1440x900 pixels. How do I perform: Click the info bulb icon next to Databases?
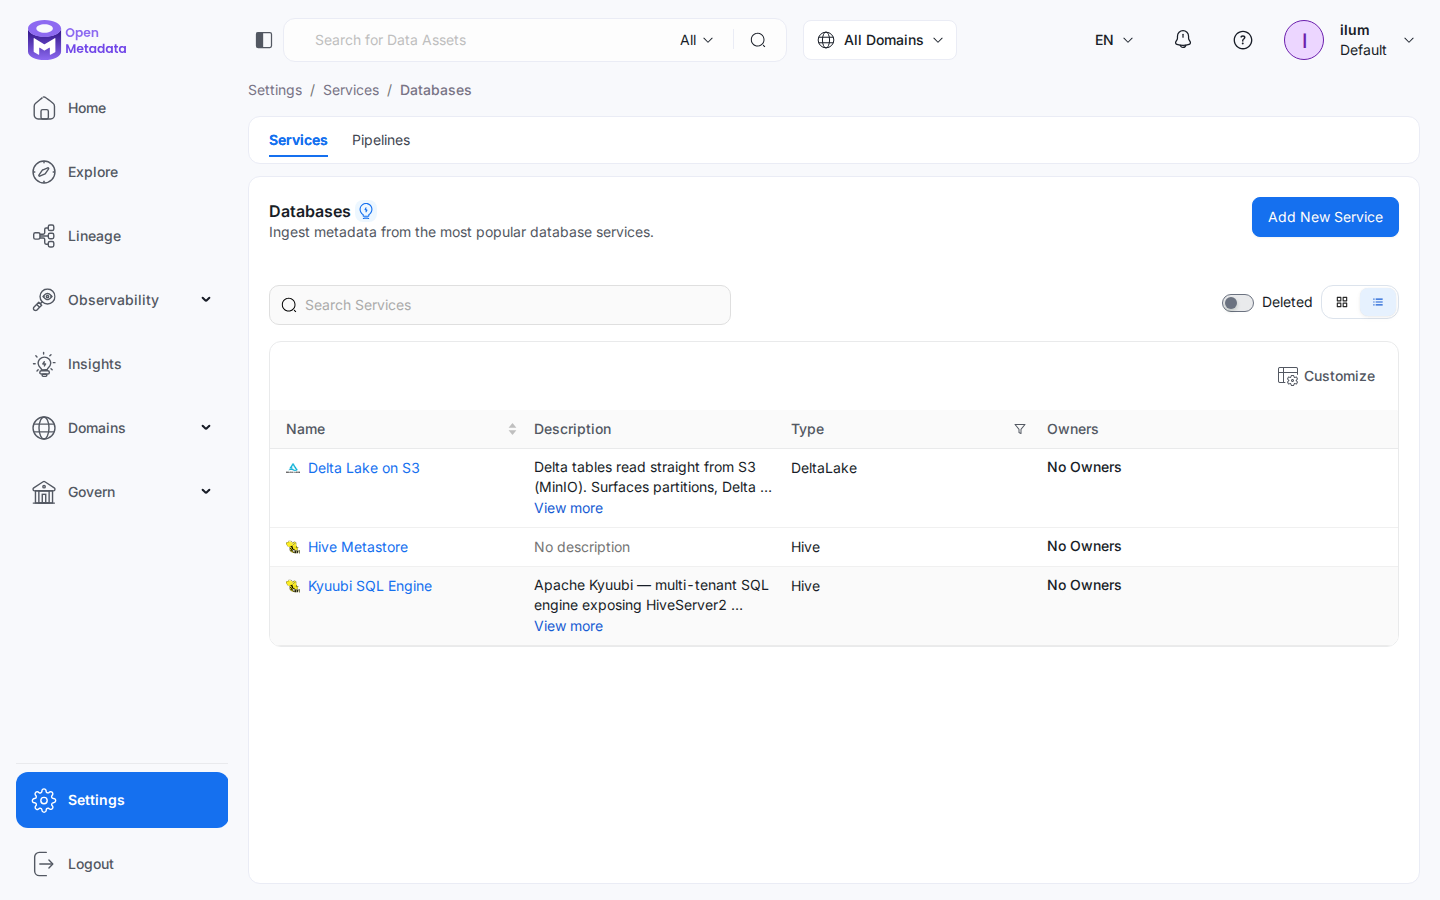coord(366,211)
